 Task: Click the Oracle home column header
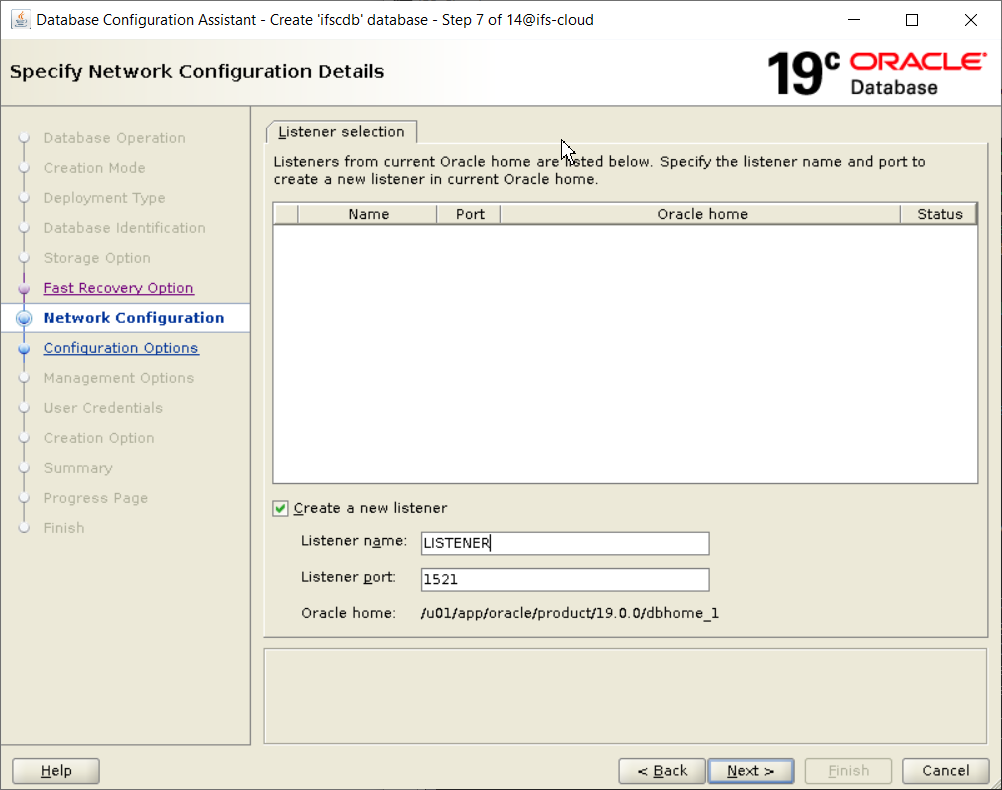pyautogui.click(x=702, y=214)
